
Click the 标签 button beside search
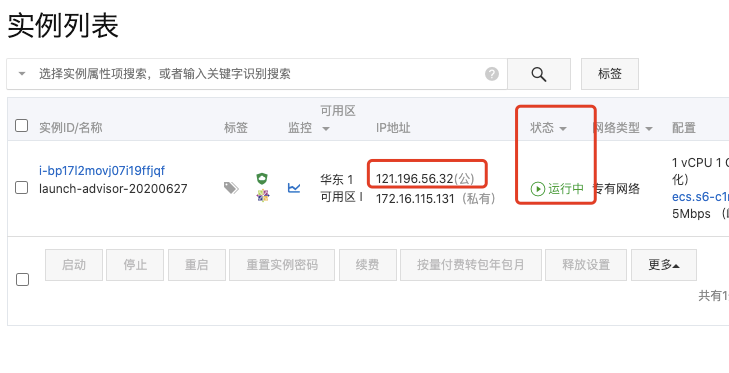(x=610, y=74)
